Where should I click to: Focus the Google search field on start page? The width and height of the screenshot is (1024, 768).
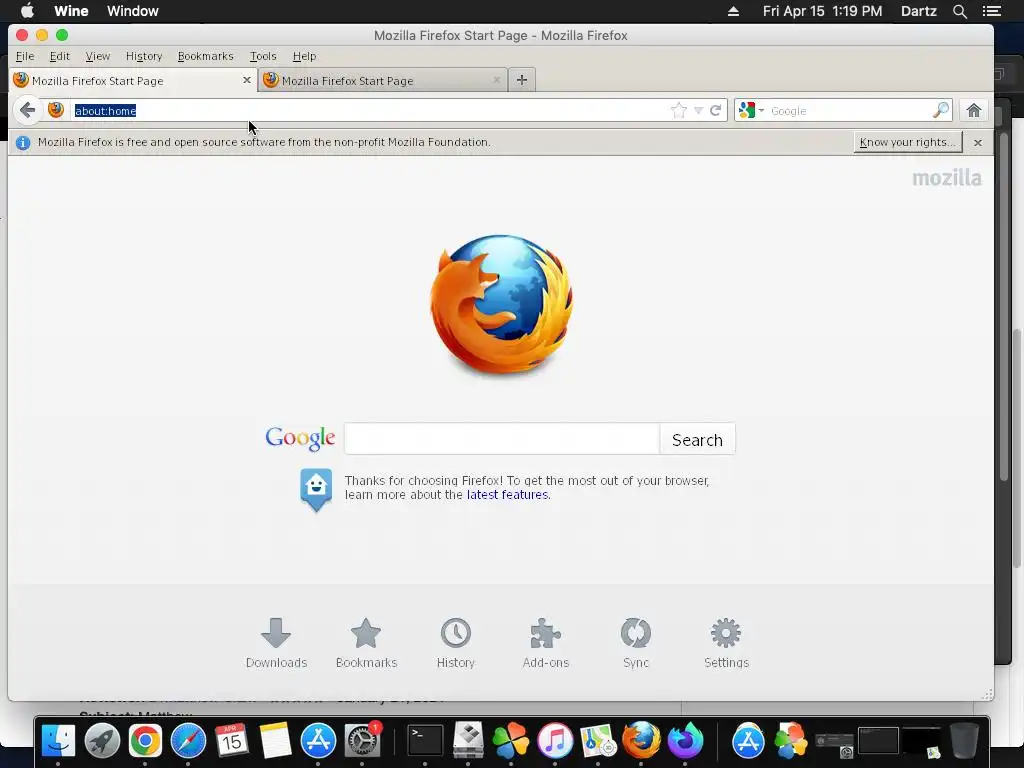tap(502, 439)
